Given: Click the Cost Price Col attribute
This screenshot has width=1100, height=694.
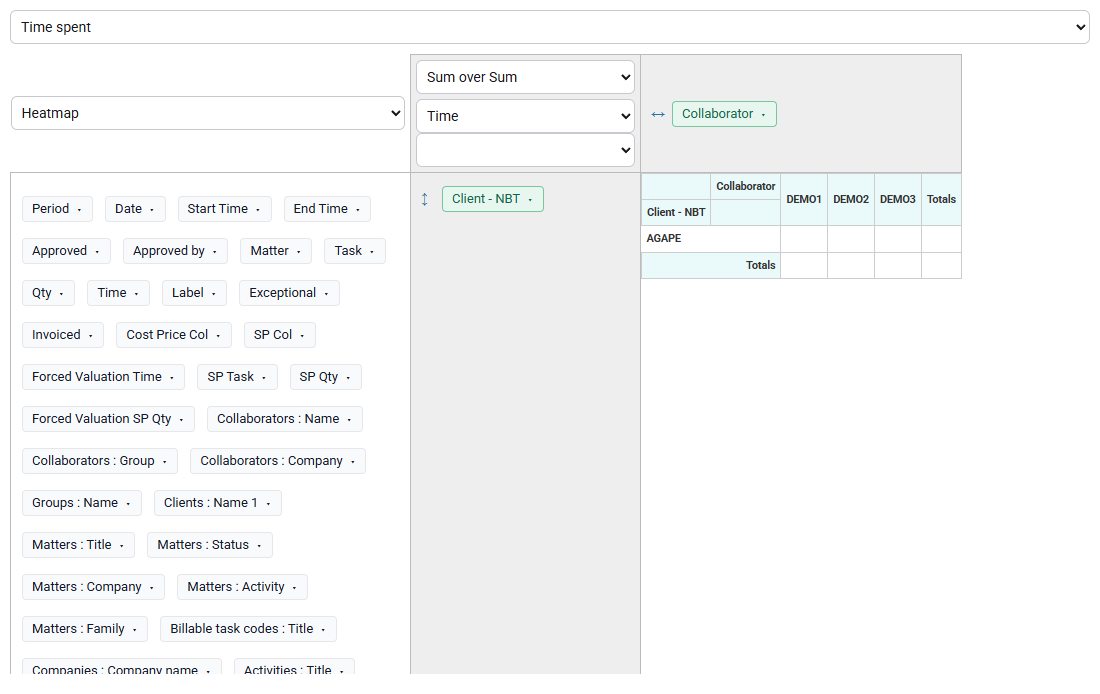Looking at the screenshot, I should pyautogui.click(x=174, y=335).
